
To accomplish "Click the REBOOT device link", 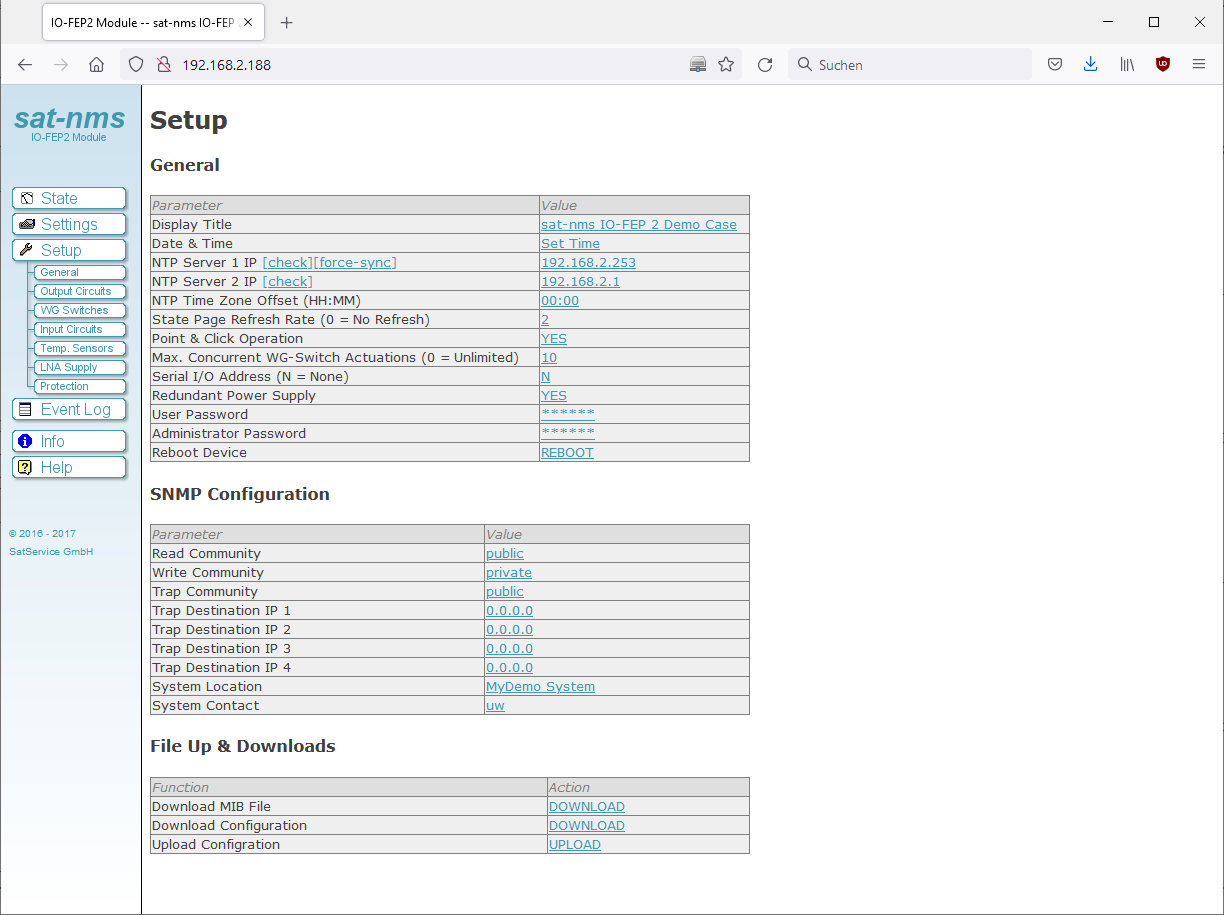I will (x=567, y=453).
